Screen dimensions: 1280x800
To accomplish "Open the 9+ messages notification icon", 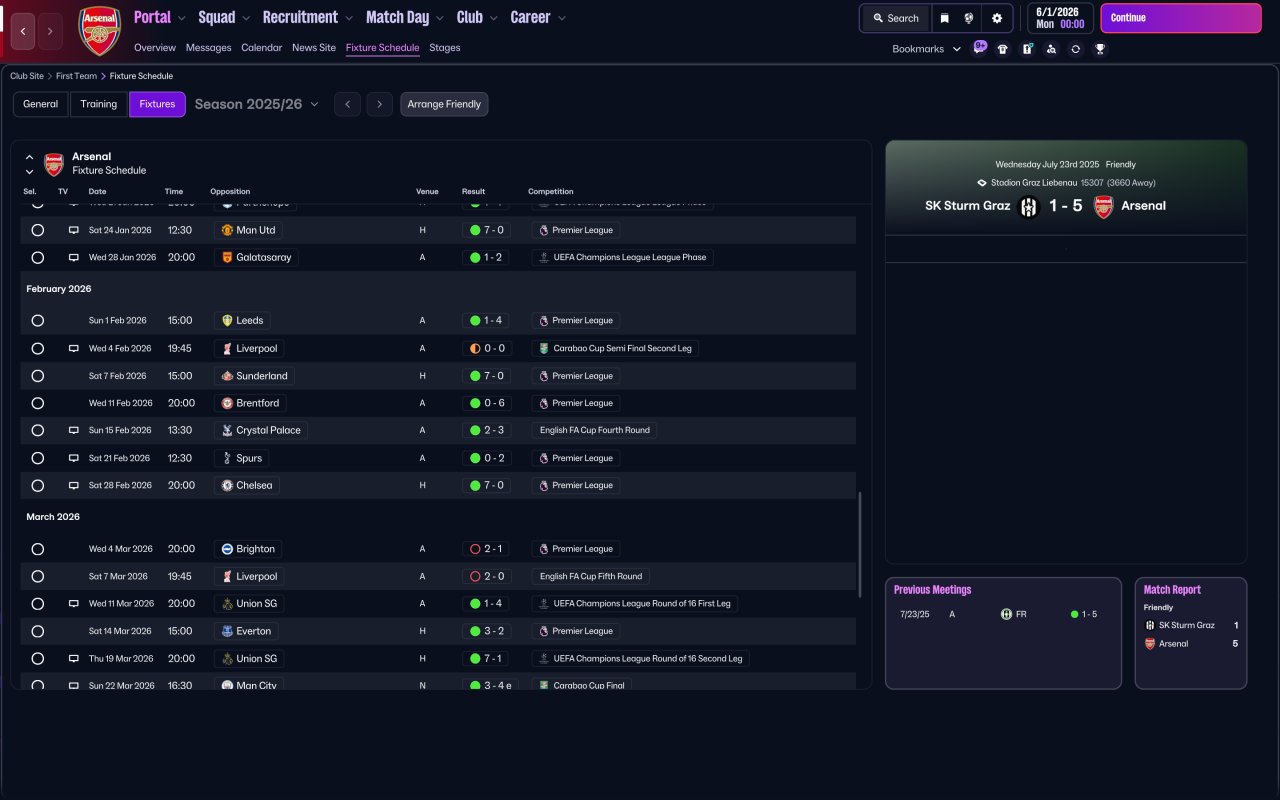I will pos(980,47).
